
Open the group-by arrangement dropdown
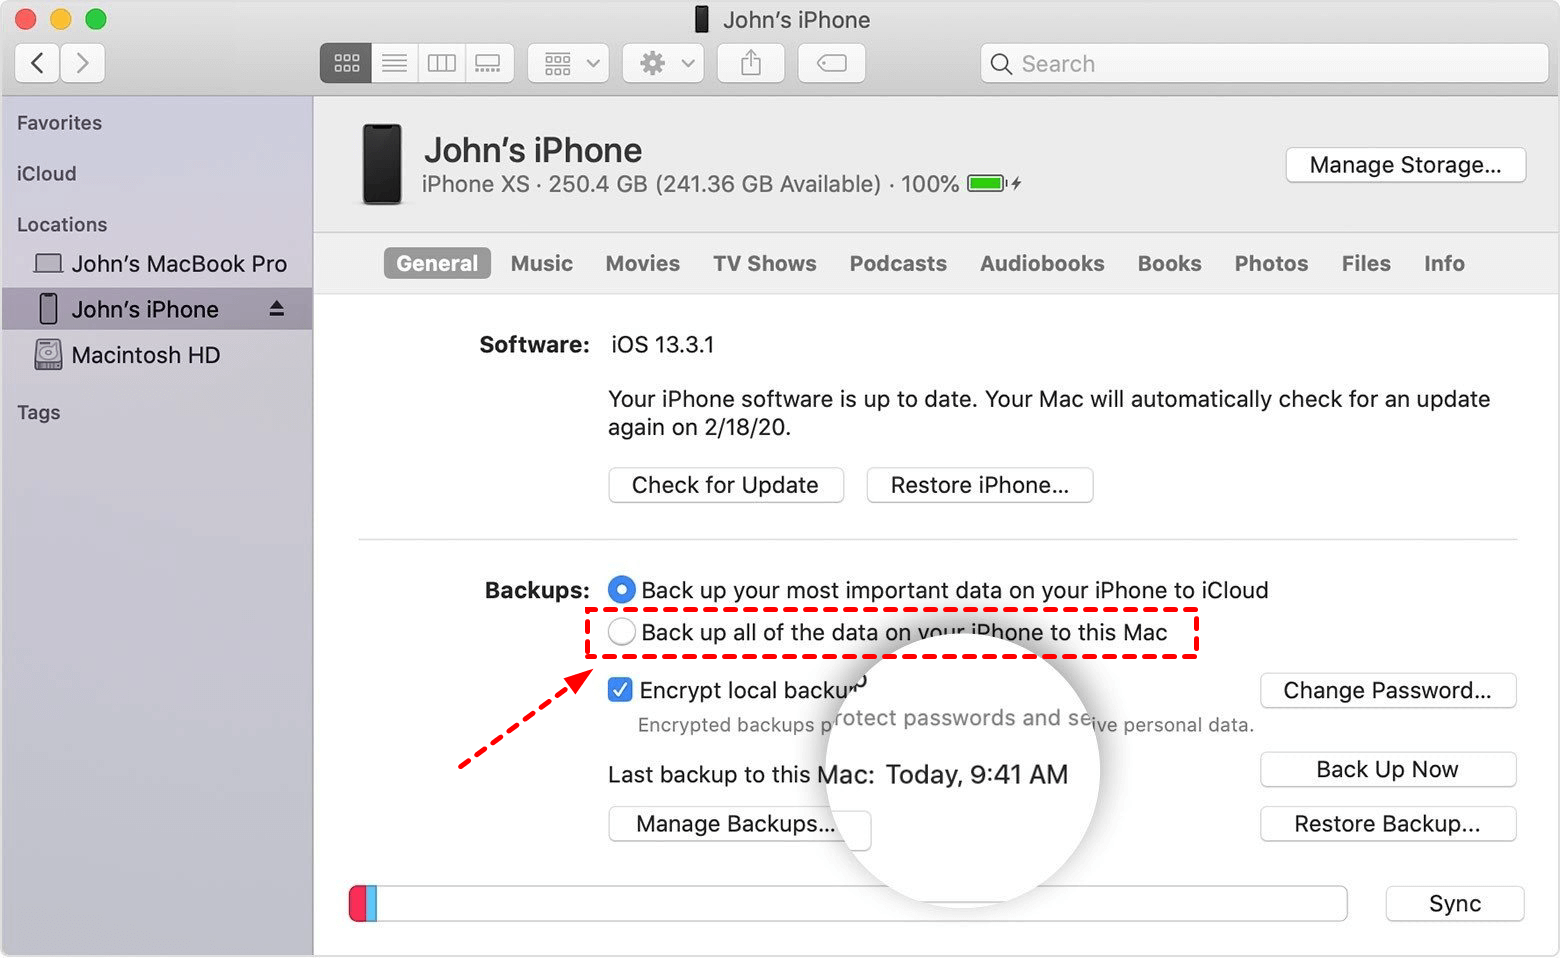coord(568,63)
